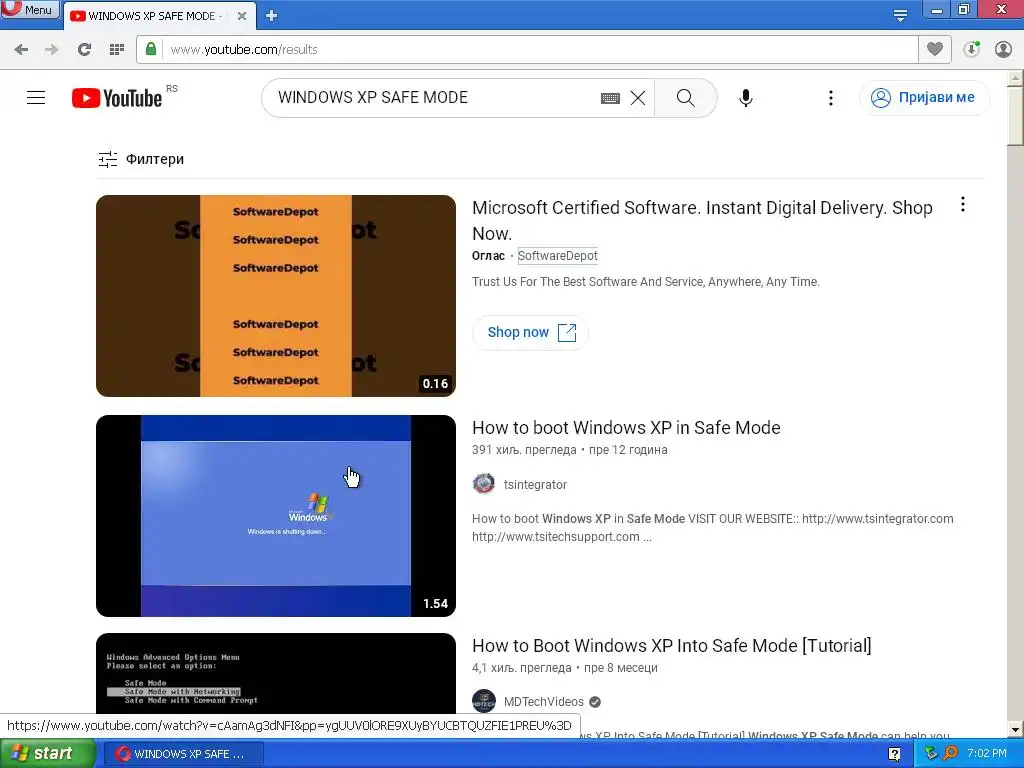This screenshot has width=1024, height=768.
Task: Click the magnifier tray icon
Action: pyautogui.click(x=951, y=754)
